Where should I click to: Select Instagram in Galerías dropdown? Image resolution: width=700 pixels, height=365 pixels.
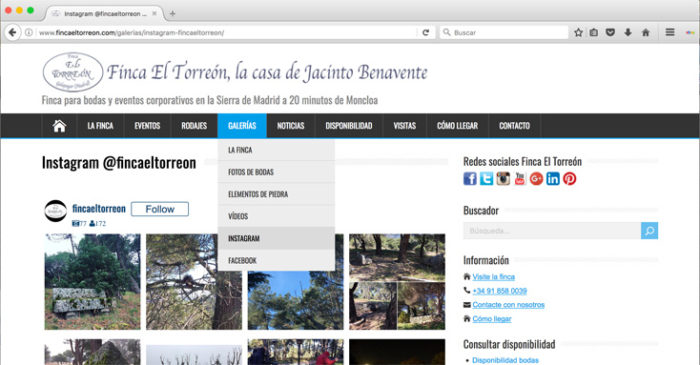(276, 238)
